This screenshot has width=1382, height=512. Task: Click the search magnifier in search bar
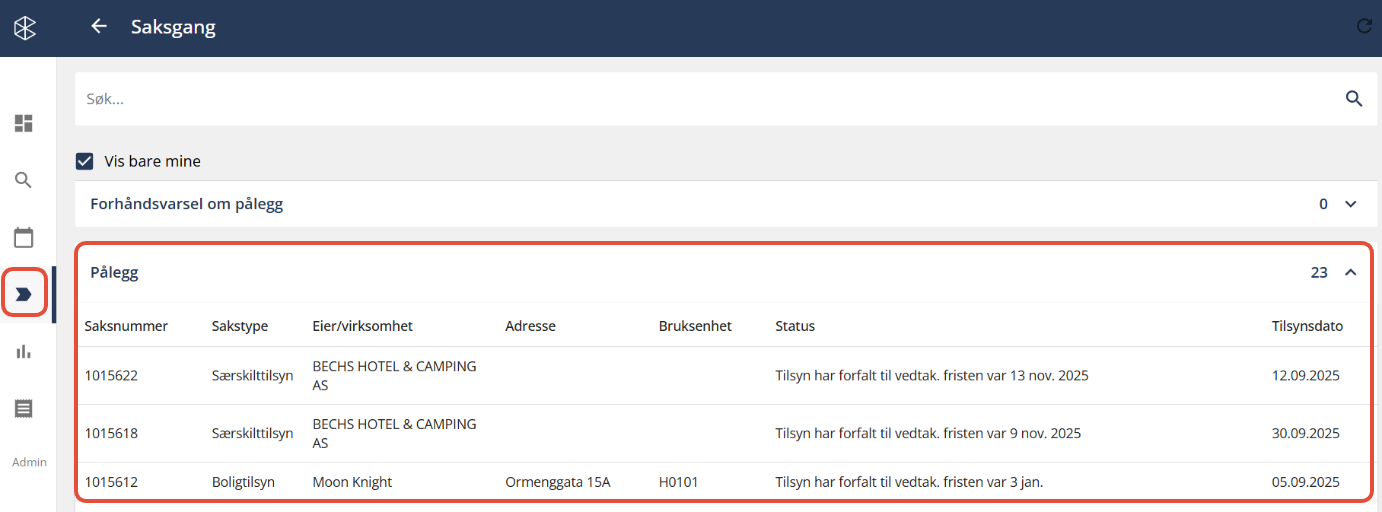[x=1354, y=98]
